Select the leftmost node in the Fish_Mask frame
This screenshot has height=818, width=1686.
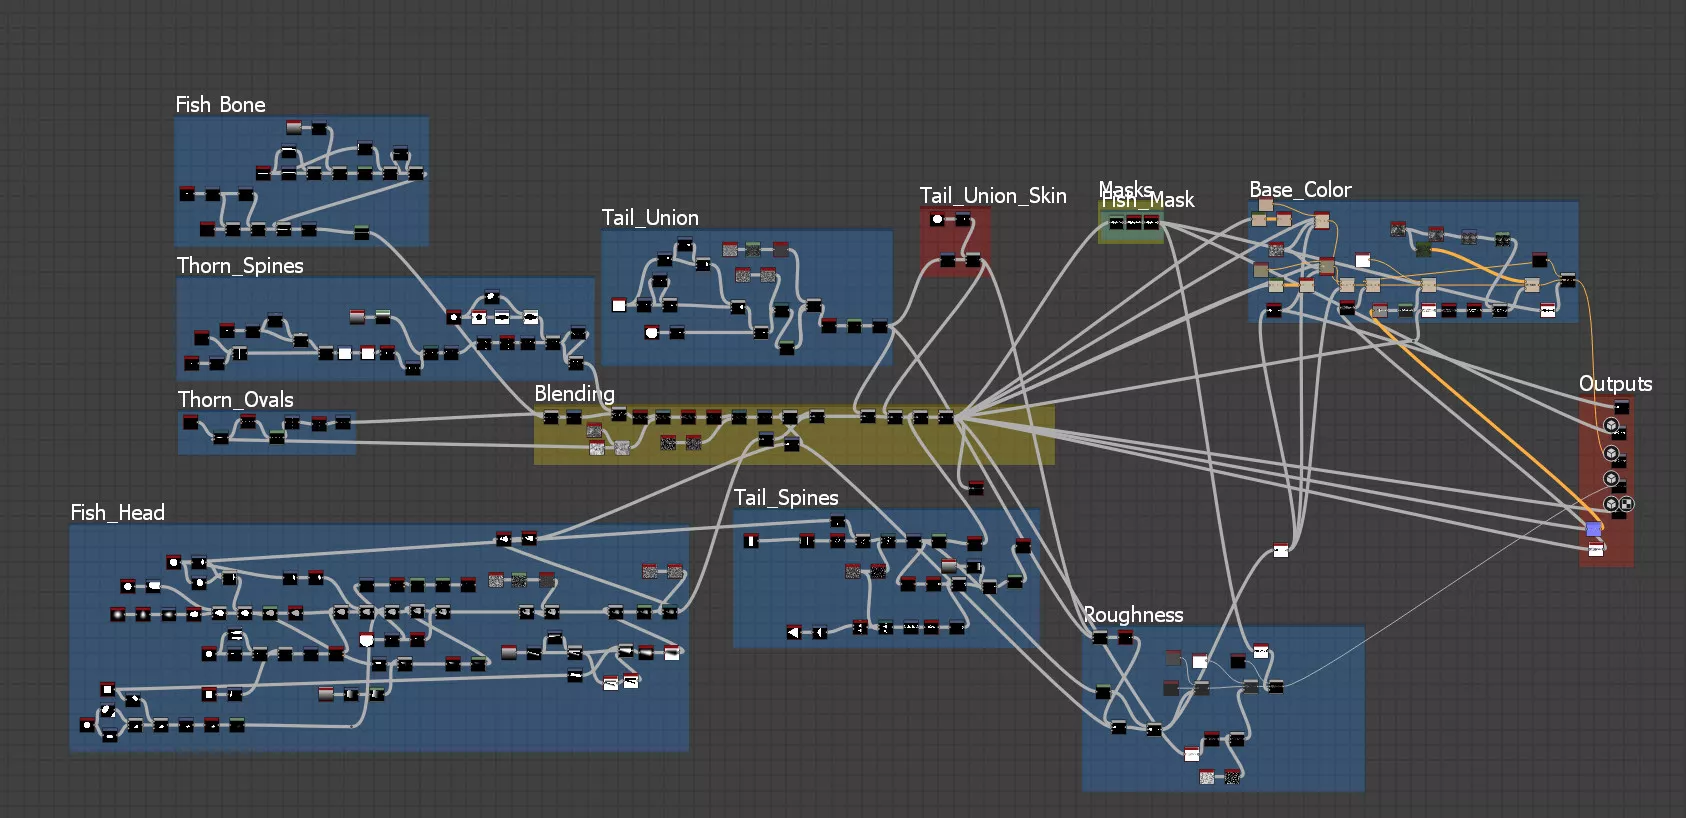coord(1116,223)
